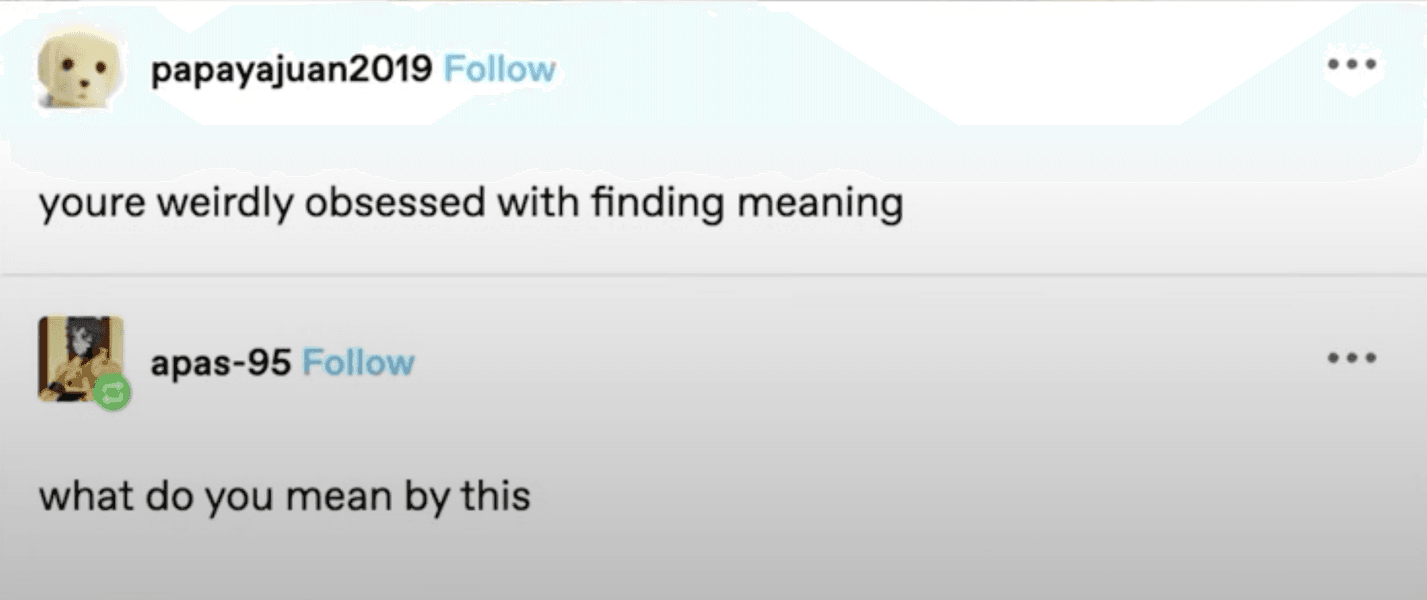Click the green reblog badge icon
This screenshot has width=1427, height=600.
[113, 391]
